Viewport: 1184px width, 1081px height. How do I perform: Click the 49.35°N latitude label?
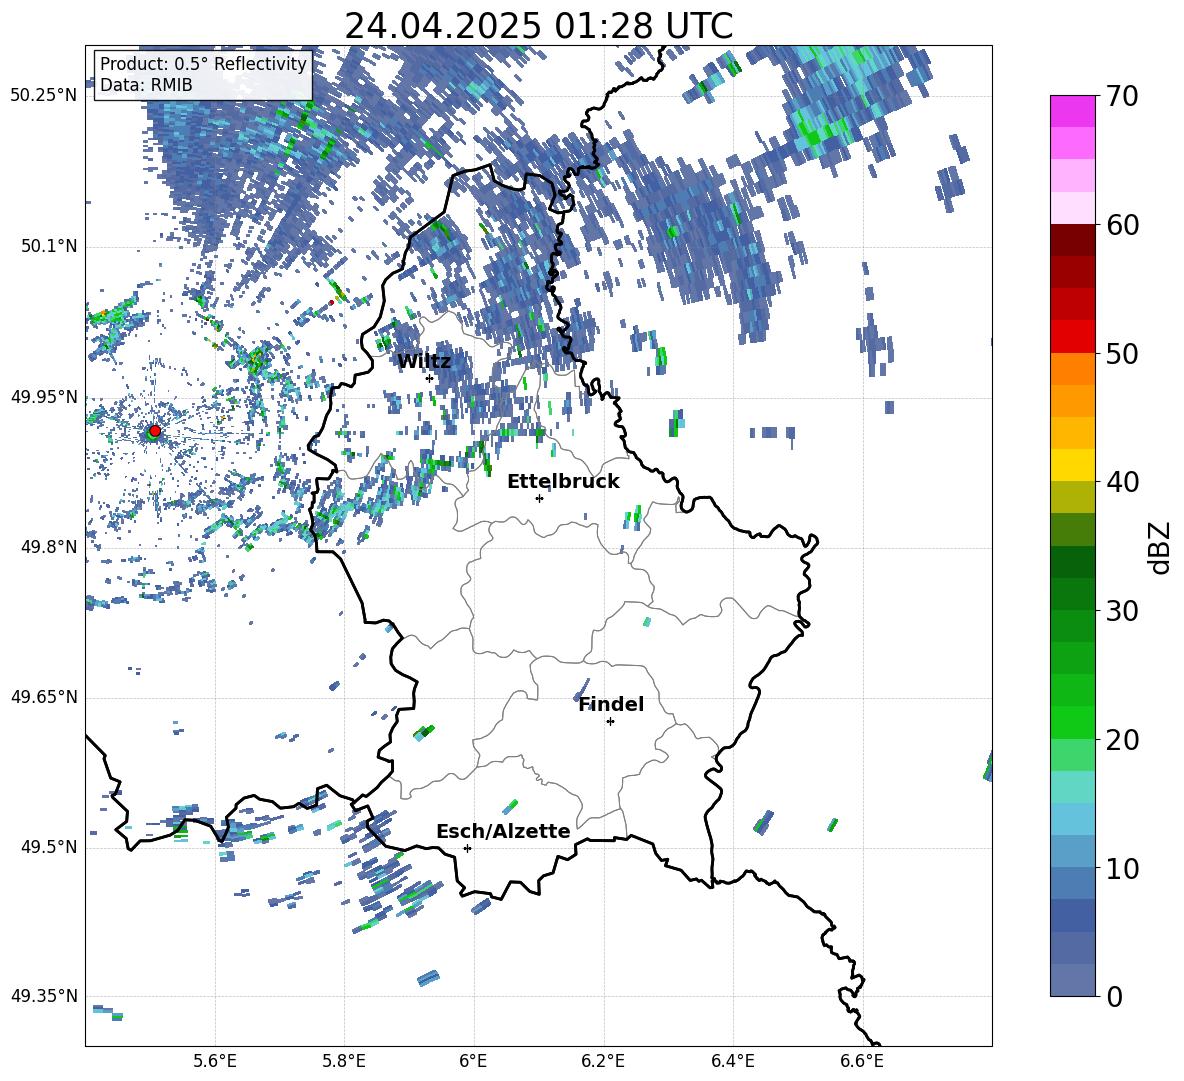(x=44, y=996)
